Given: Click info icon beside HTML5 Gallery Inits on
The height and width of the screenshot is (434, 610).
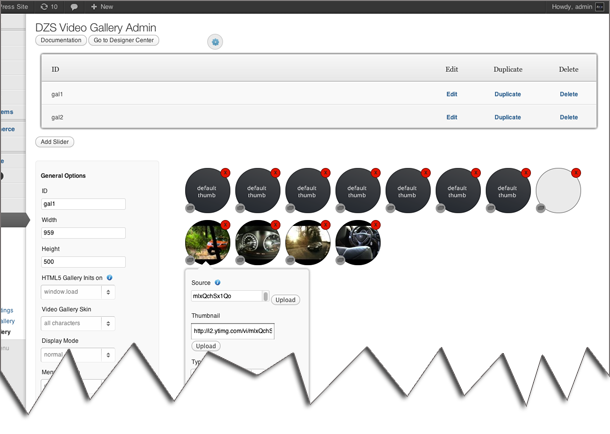Looking at the screenshot, I should tap(109, 278).
